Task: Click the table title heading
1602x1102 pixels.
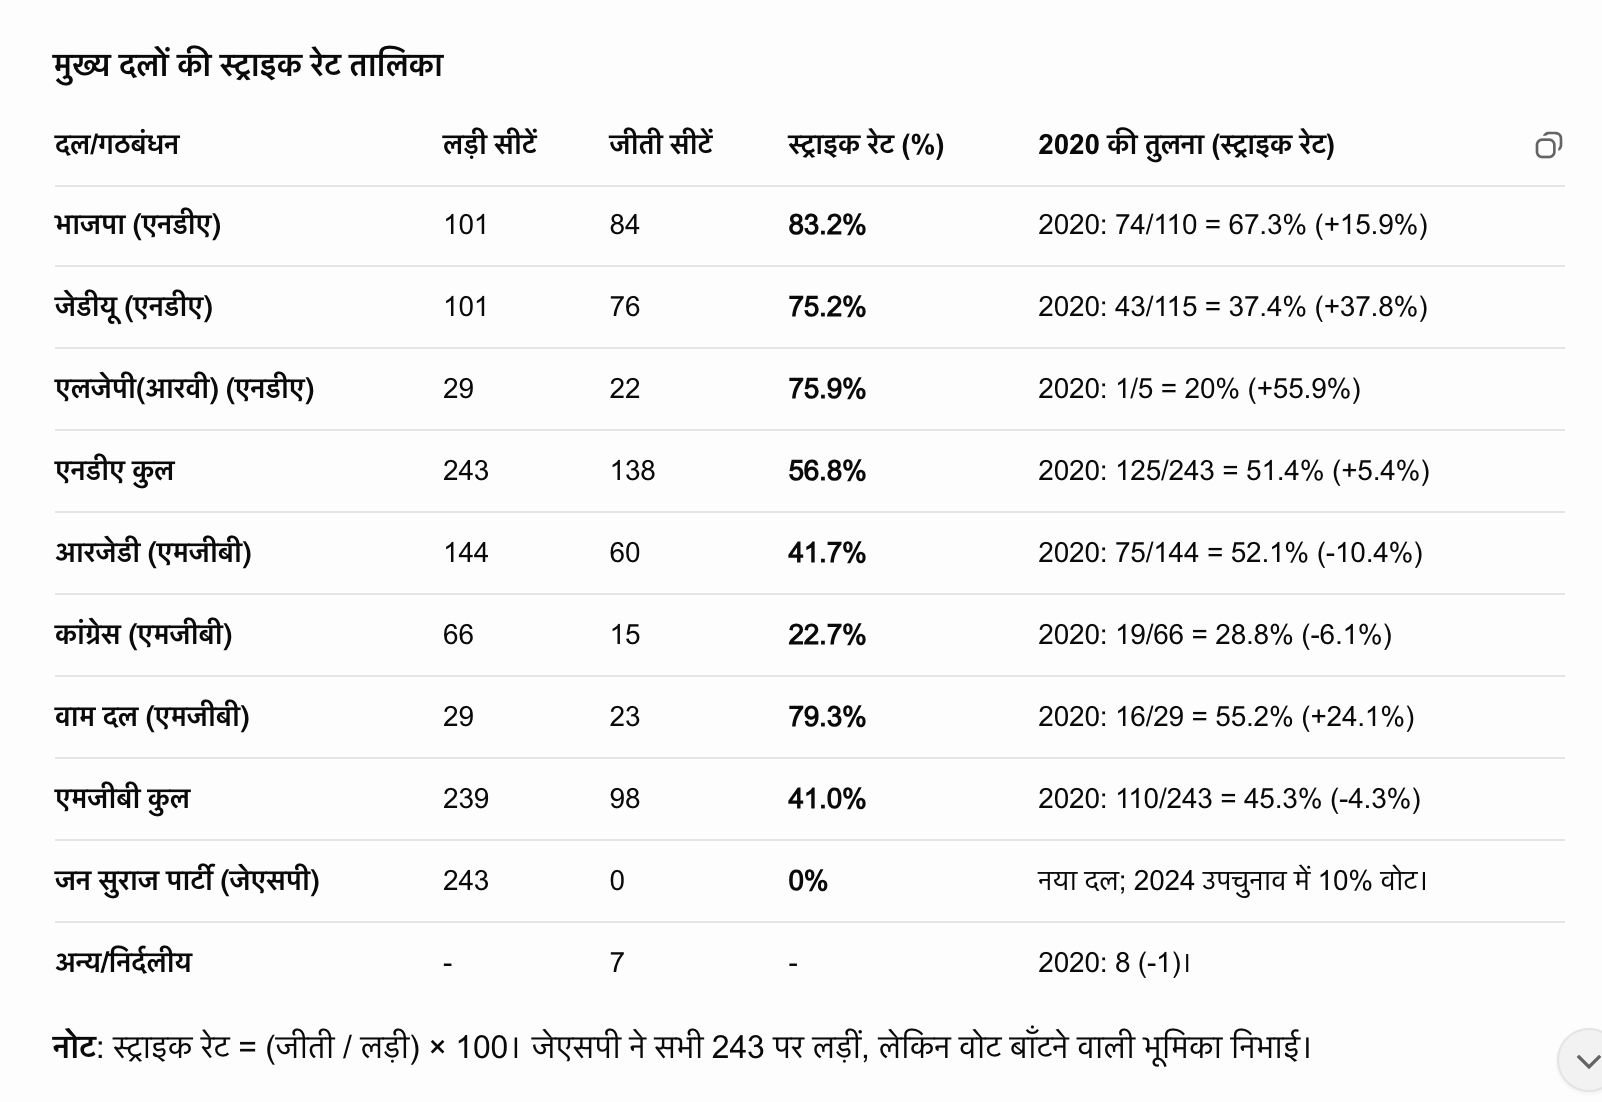Action: point(248,66)
